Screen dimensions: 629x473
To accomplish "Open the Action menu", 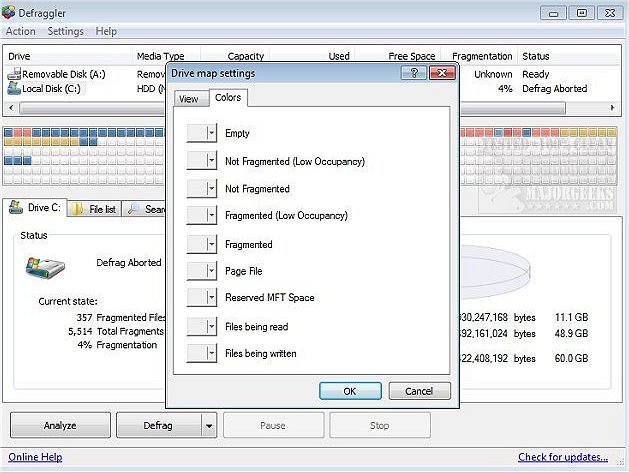I will point(20,31).
